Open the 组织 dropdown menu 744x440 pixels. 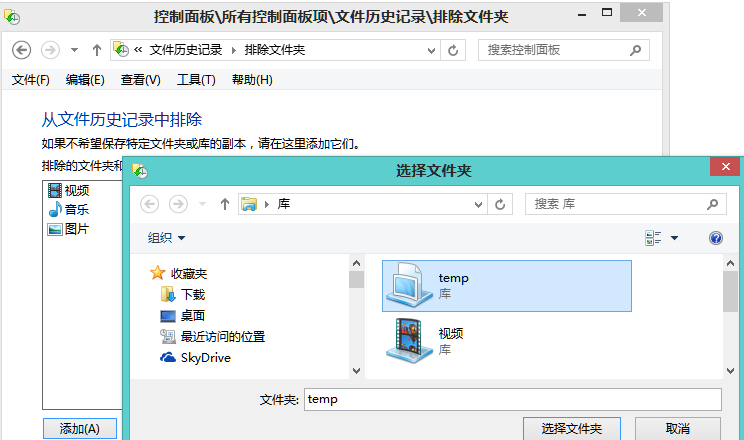166,237
